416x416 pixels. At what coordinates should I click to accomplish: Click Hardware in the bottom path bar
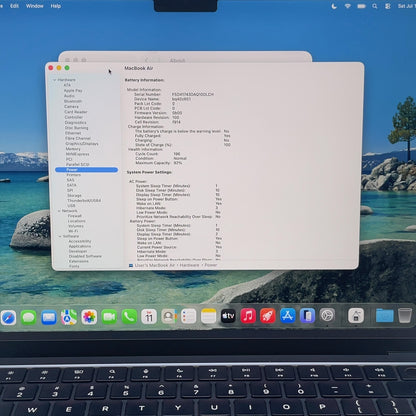click(x=189, y=265)
